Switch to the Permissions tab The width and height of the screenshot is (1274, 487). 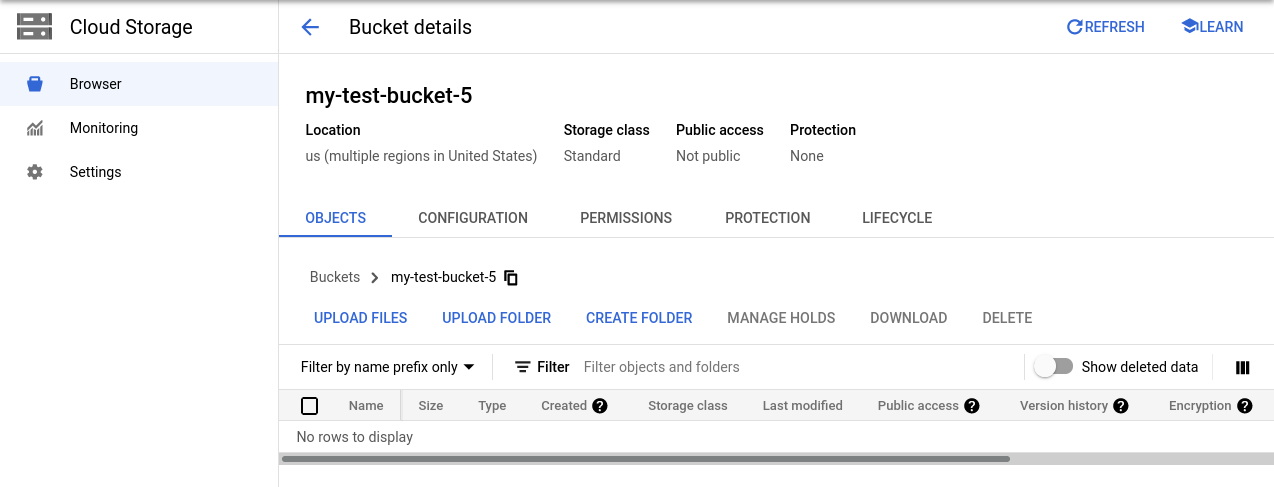(626, 217)
